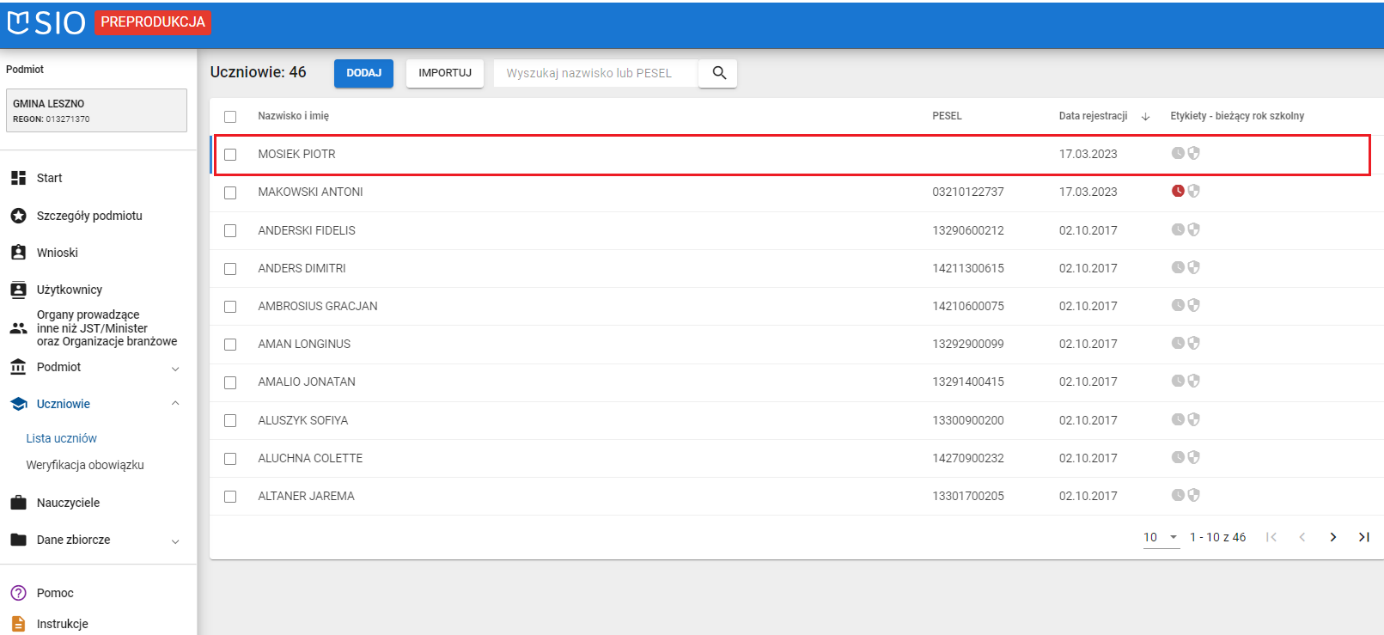Click the sort arrow beside Data rejestracji
1384x635 pixels.
pyautogui.click(x=1145, y=117)
